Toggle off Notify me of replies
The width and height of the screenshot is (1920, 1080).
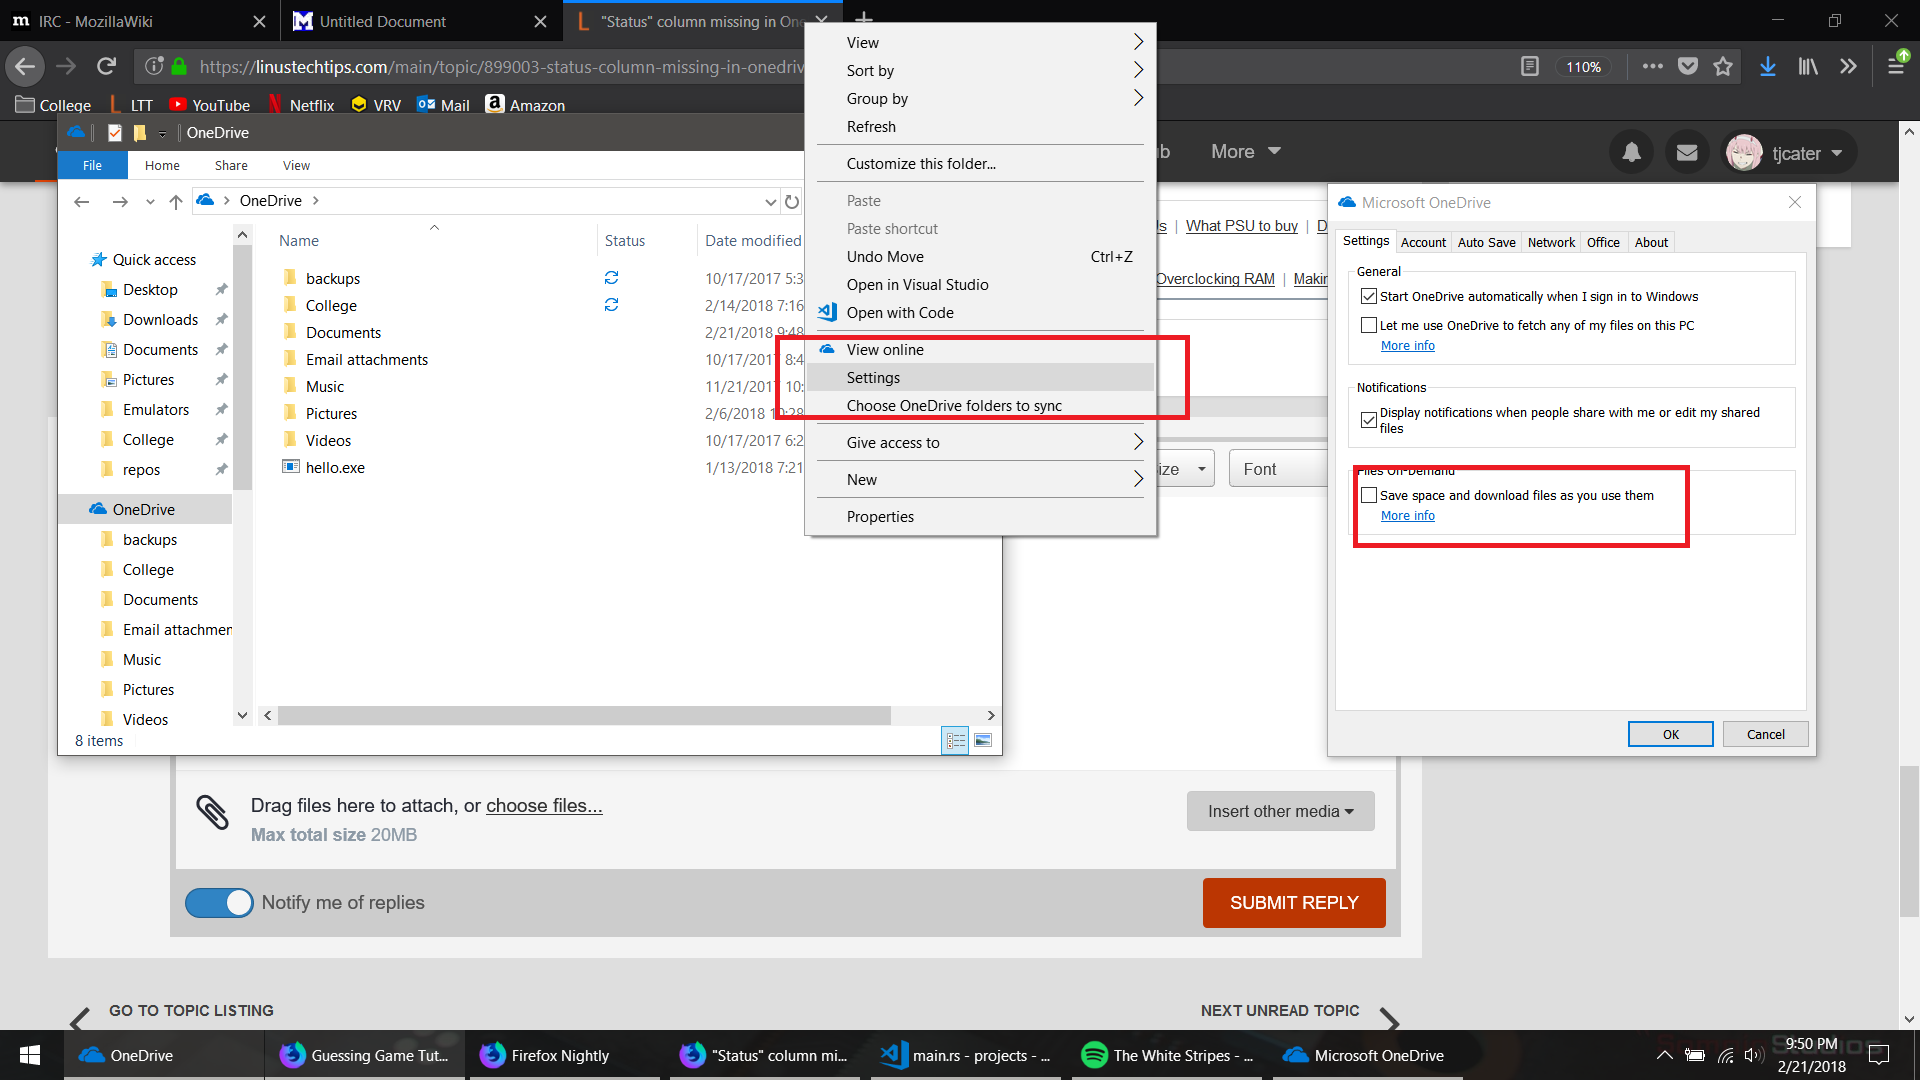(218, 902)
